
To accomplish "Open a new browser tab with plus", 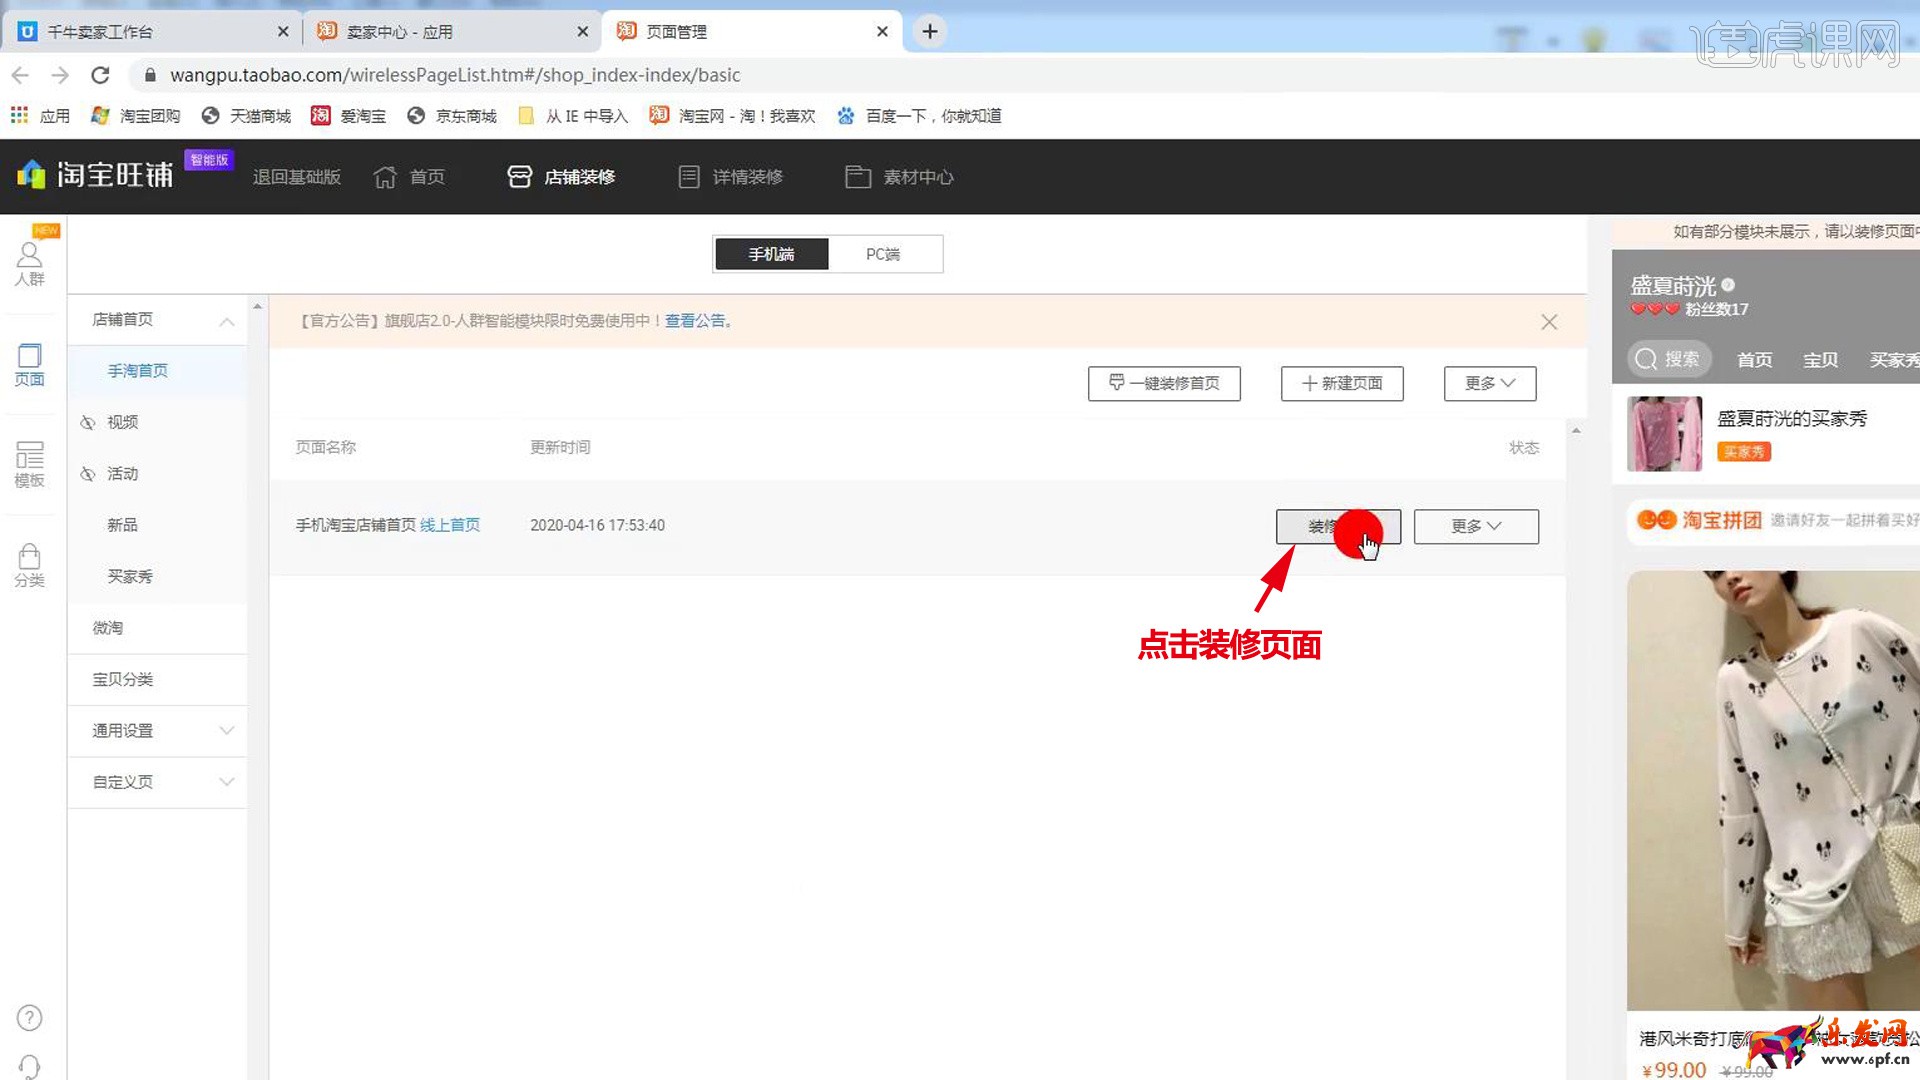I will tap(929, 32).
